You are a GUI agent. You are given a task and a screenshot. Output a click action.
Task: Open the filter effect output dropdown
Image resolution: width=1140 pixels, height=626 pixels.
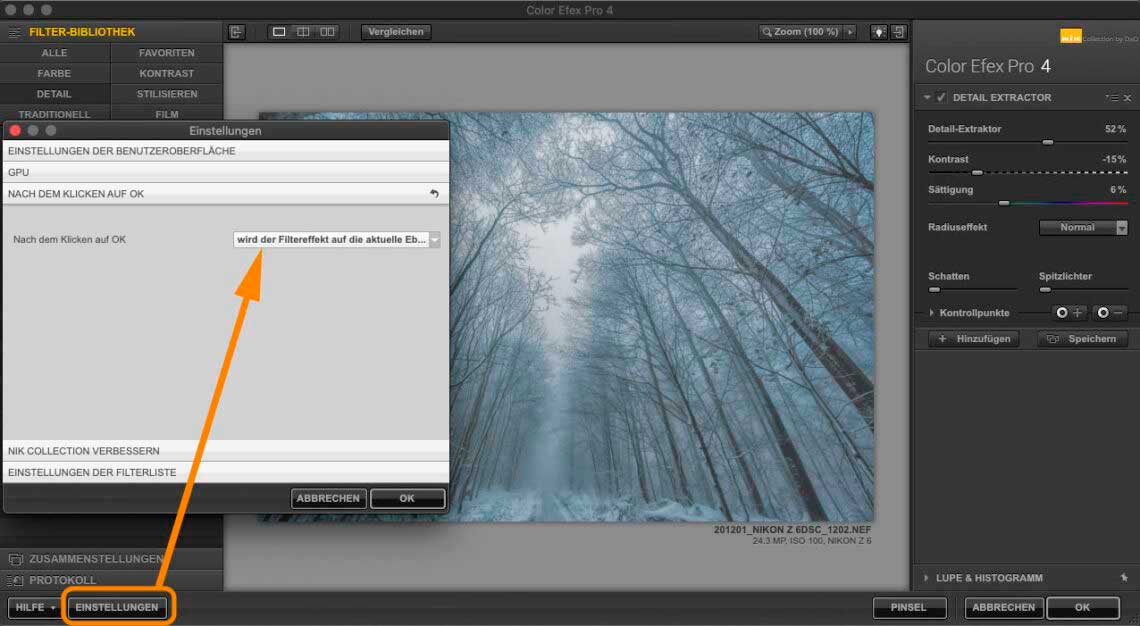pos(337,239)
